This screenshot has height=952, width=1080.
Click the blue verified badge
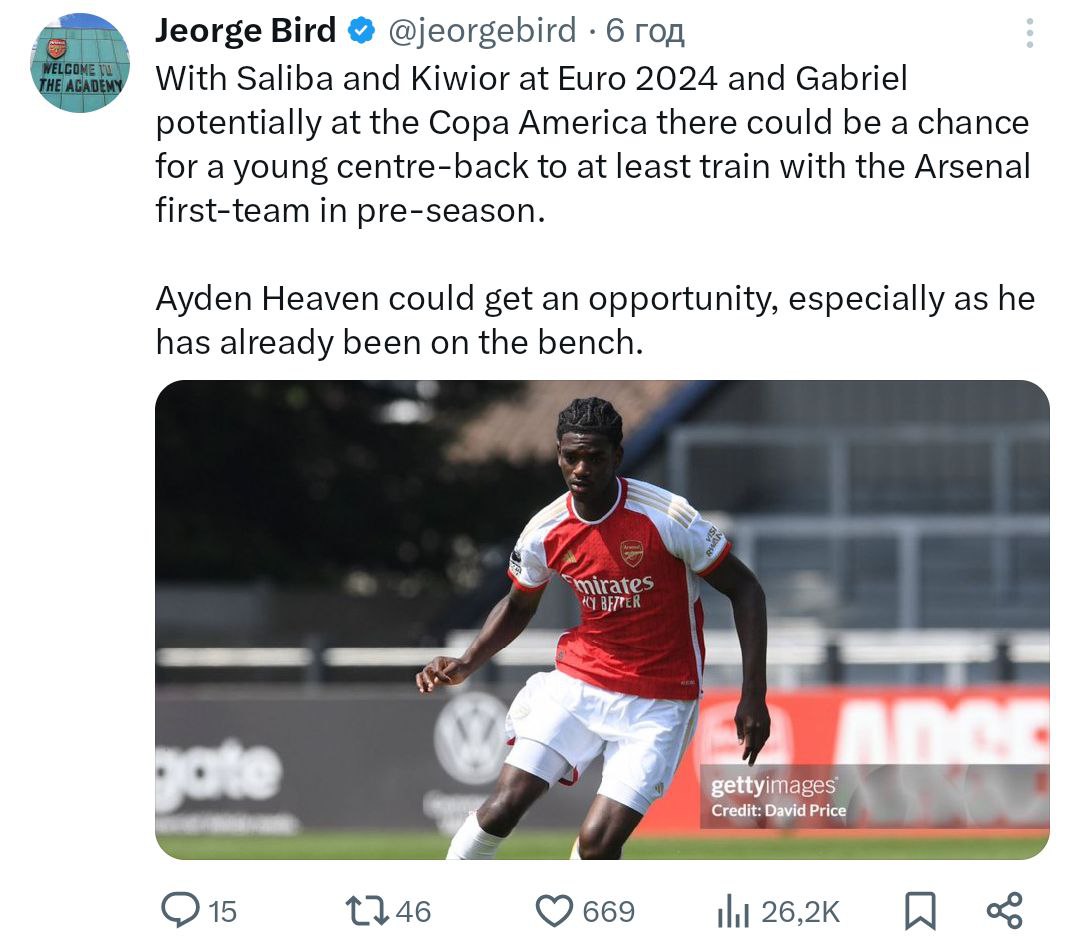coord(361,32)
